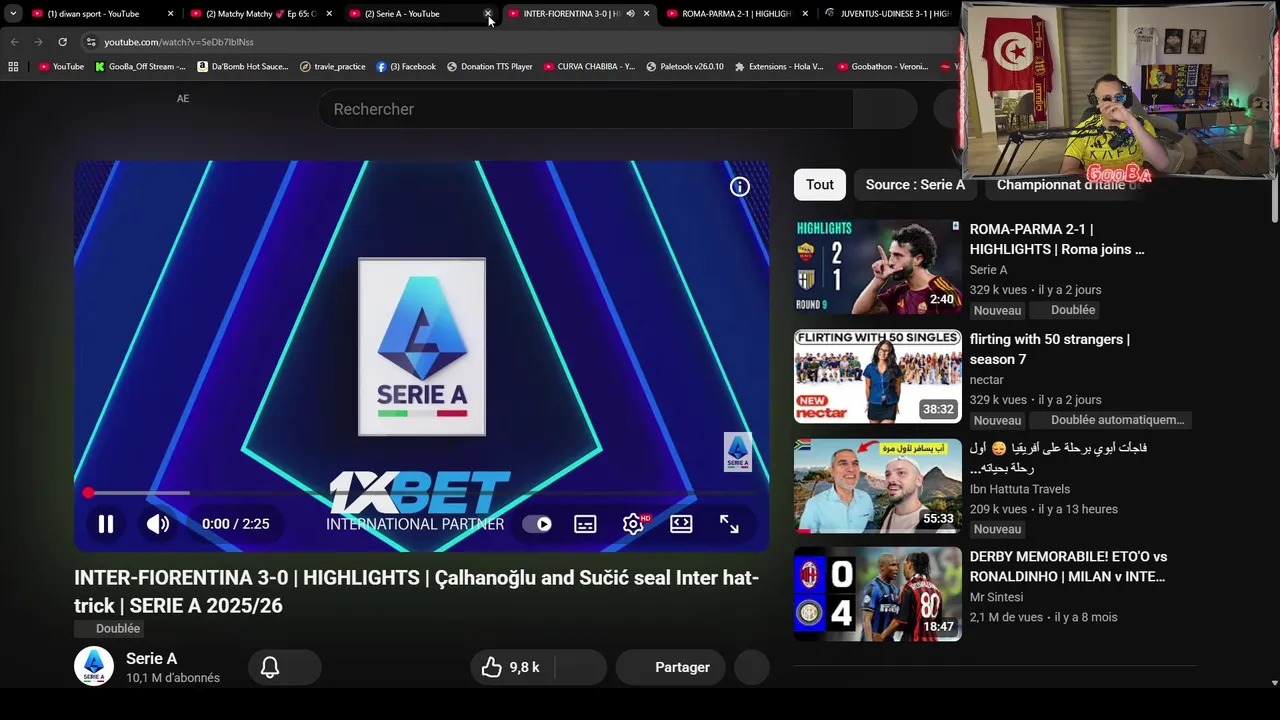Go back with the browser back arrow
1280x720 pixels.
14,42
